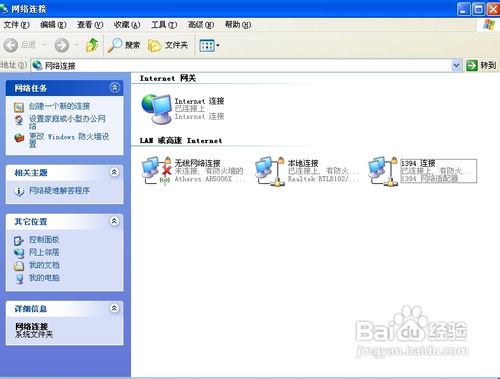Click the Windows Firewall icon

point(19,137)
